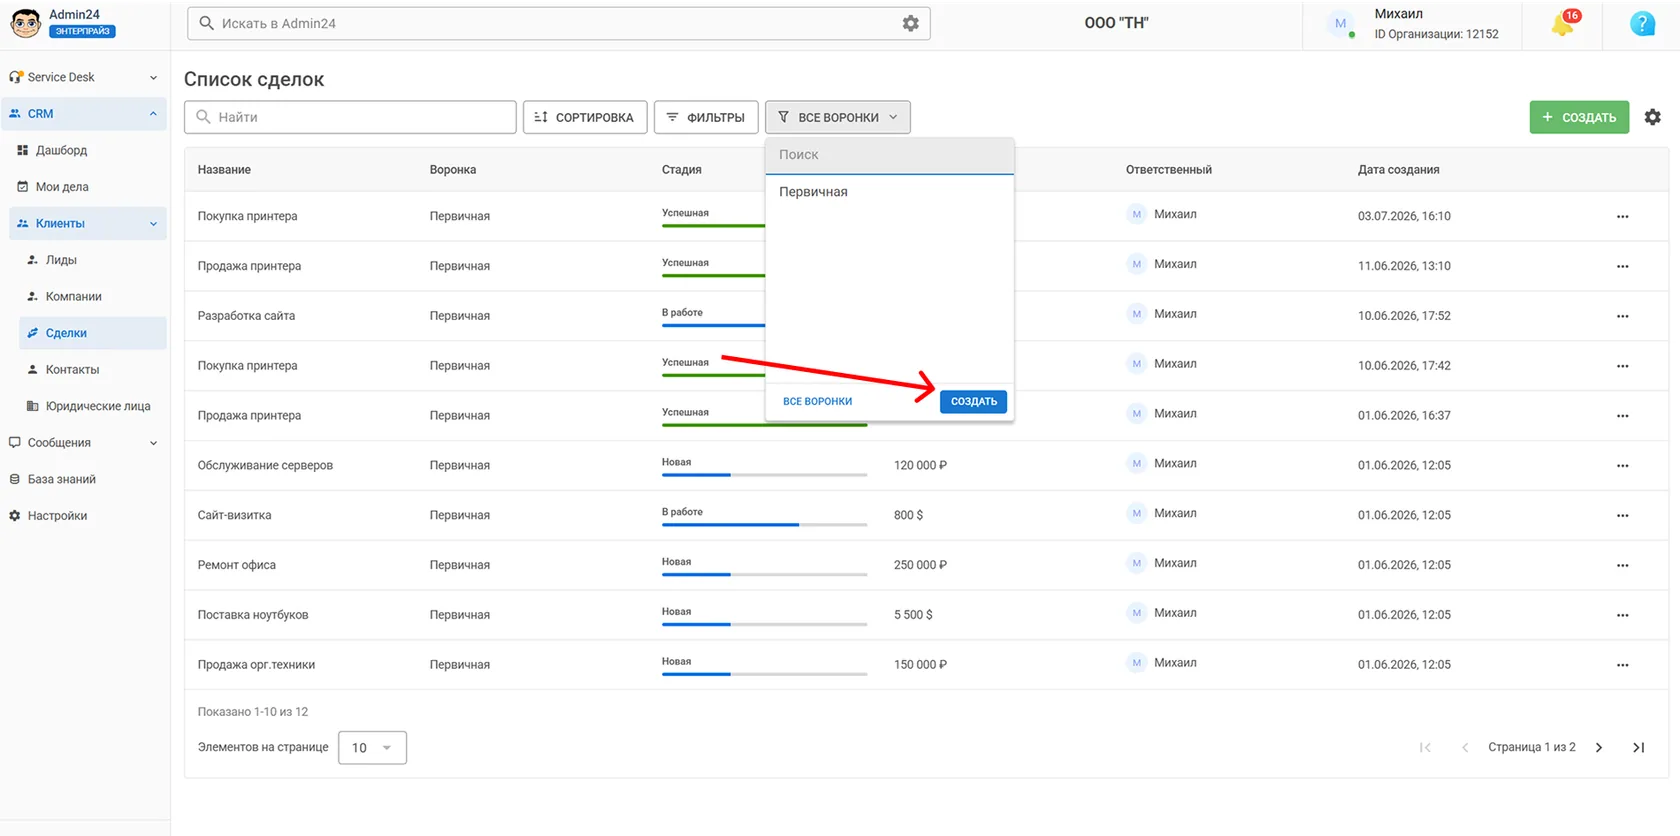Open the Все воронки funnel dropdown
Screen dimensions: 1680x836
tap(838, 117)
